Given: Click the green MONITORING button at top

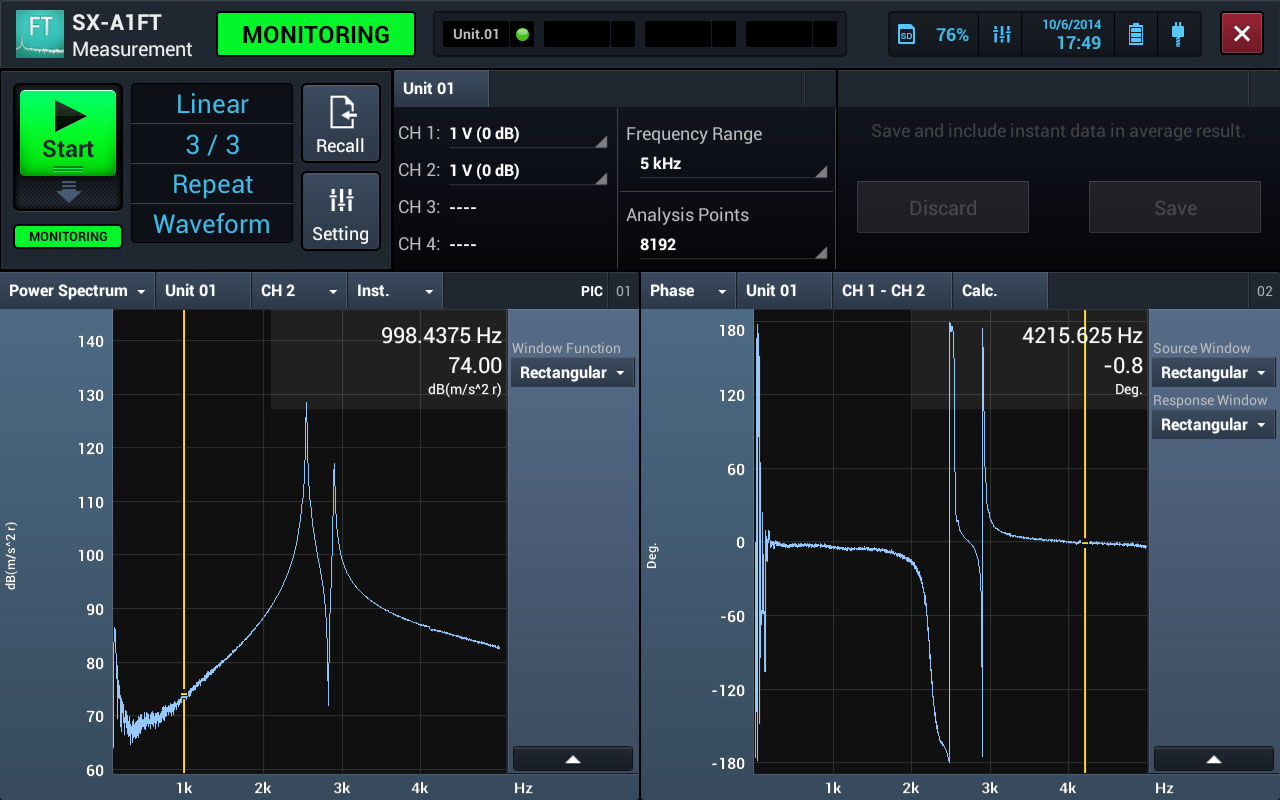Looking at the screenshot, I should point(315,35).
